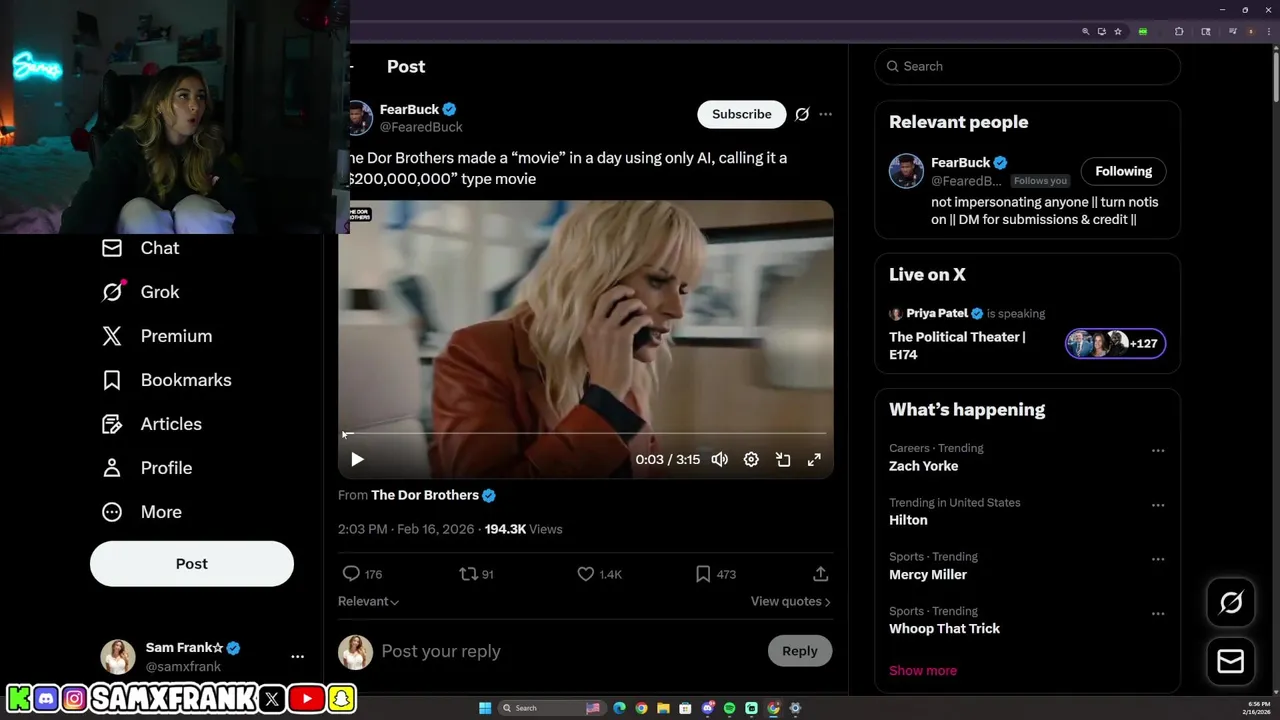Bookmark the post with 473 bookmarks
This screenshot has height=720, width=1280.
[x=715, y=574]
